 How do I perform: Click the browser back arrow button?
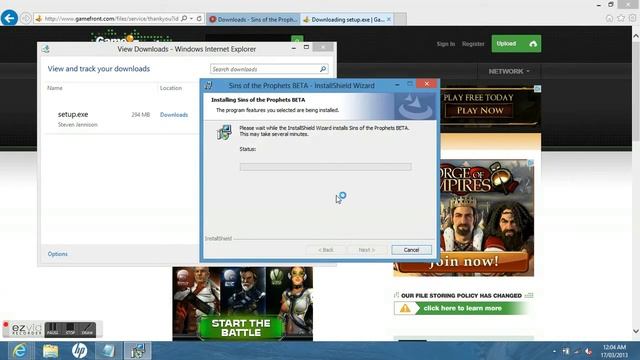pyautogui.click(x=9, y=18)
